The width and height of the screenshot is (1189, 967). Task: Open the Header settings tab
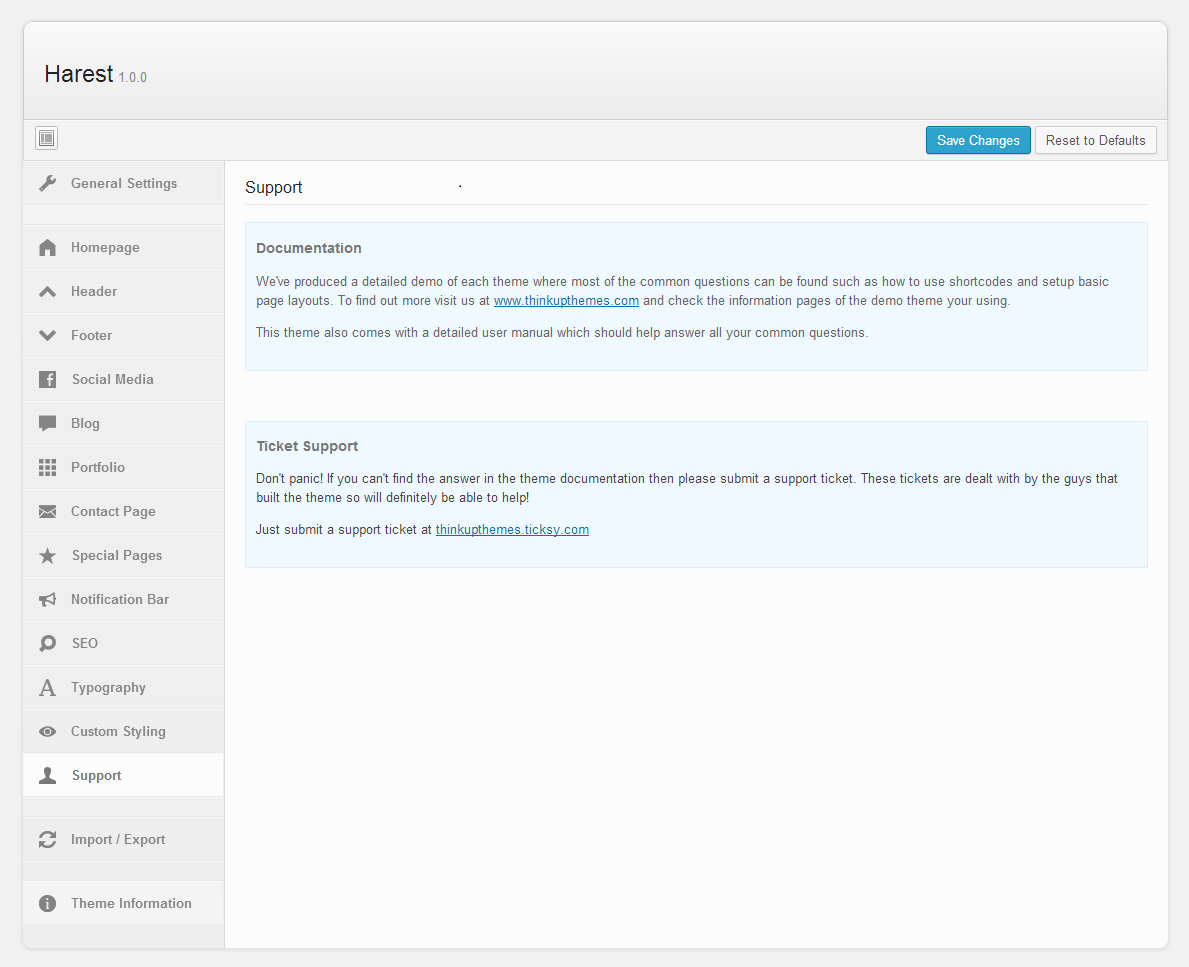point(94,292)
